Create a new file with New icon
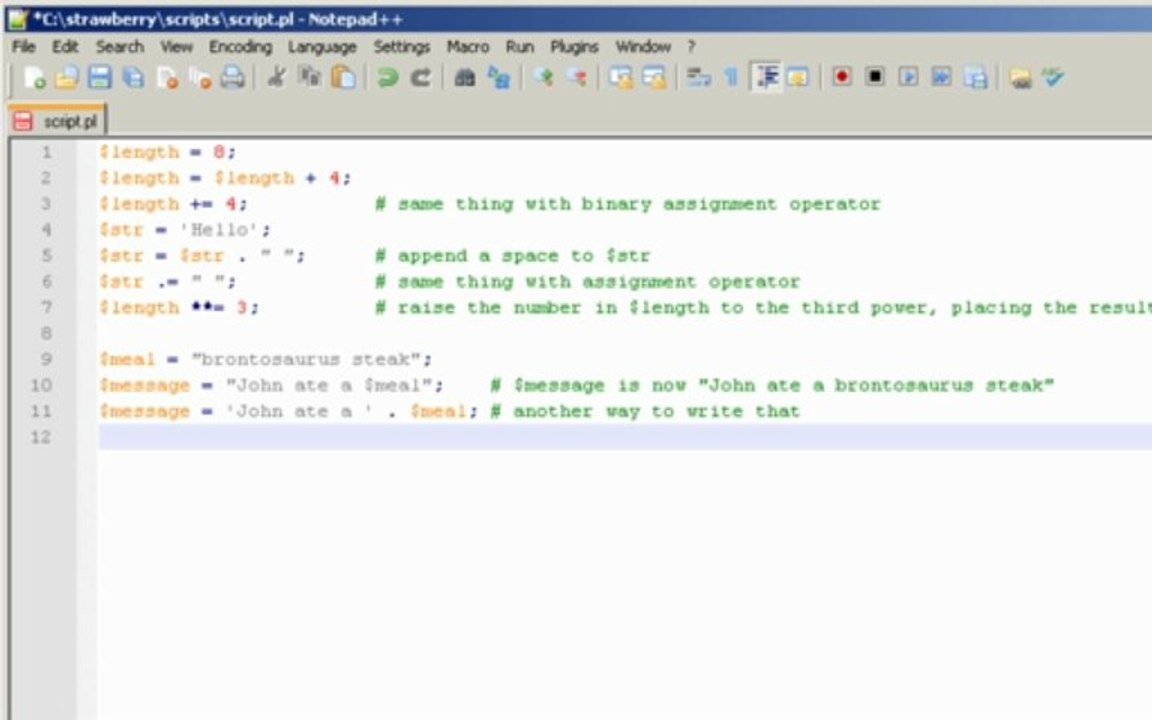 coord(34,77)
